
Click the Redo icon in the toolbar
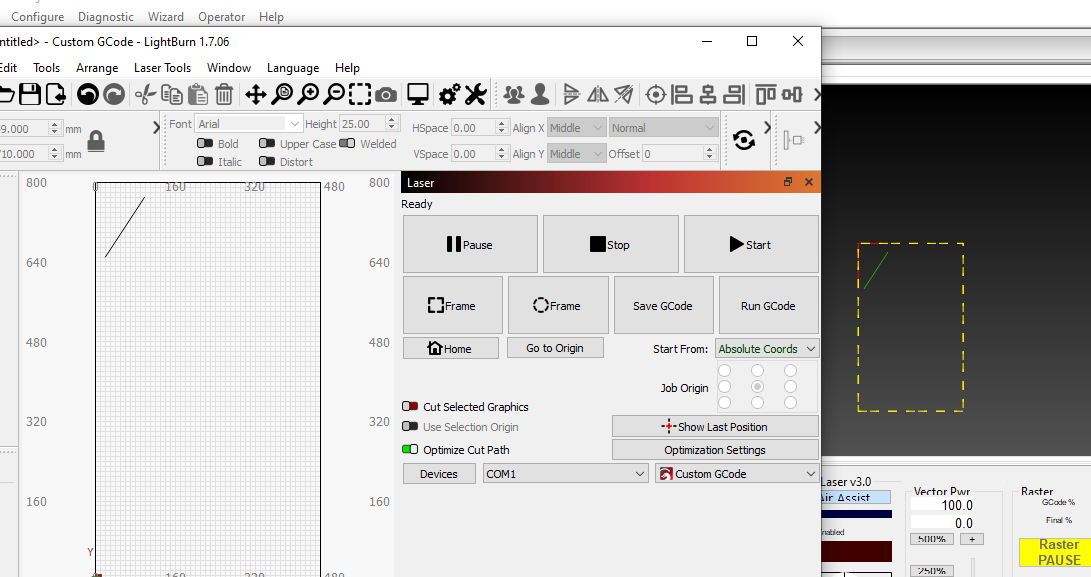114,94
